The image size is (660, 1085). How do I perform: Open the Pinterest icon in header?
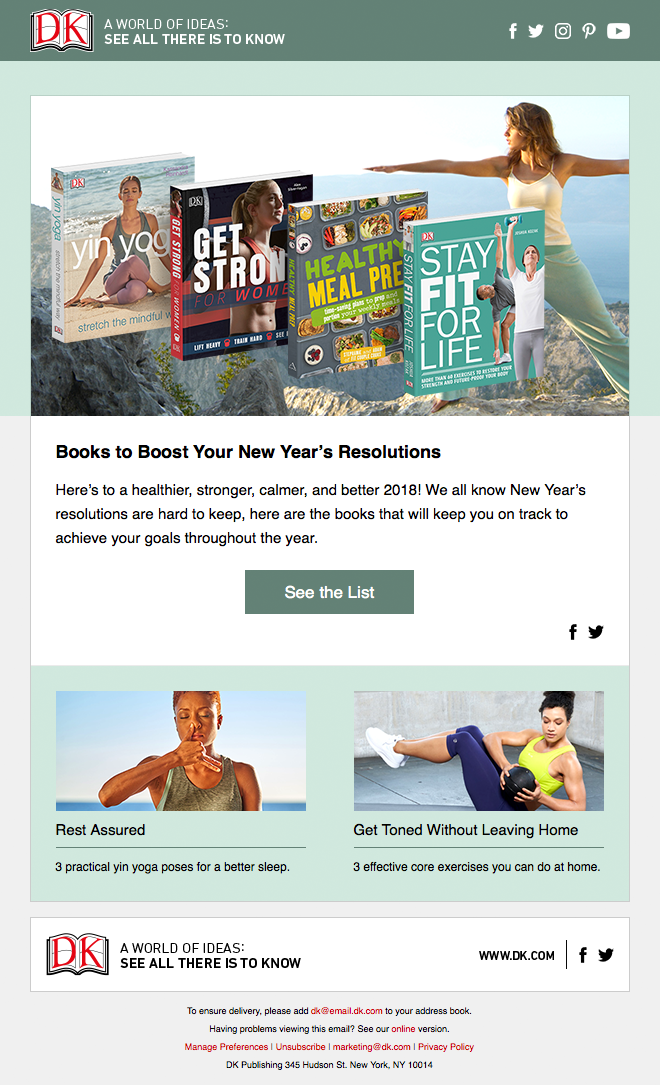pos(589,31)
